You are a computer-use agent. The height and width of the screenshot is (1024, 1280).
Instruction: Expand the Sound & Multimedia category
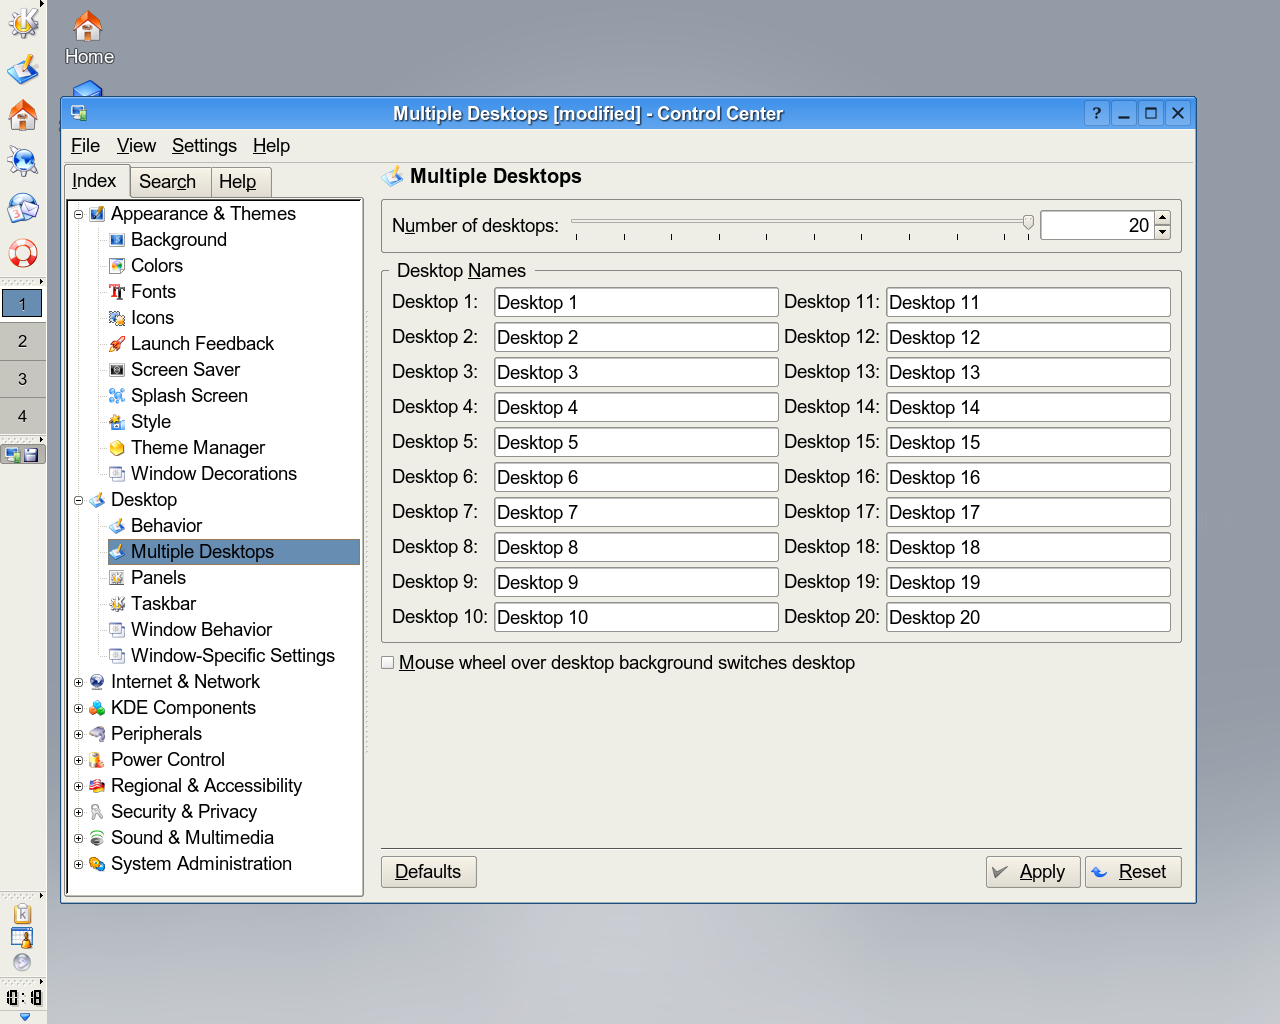click(x=78, y=838)
